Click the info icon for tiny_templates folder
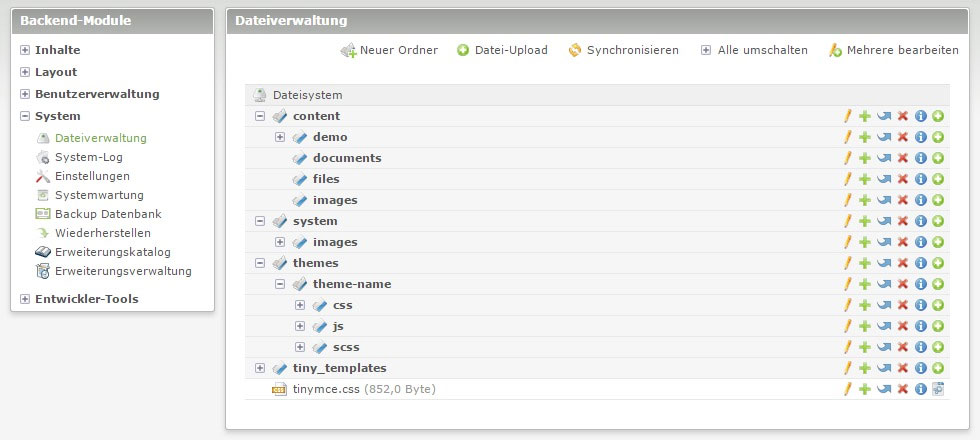The width and height of the screenshot is (980, 440). [x=920, y=369]
